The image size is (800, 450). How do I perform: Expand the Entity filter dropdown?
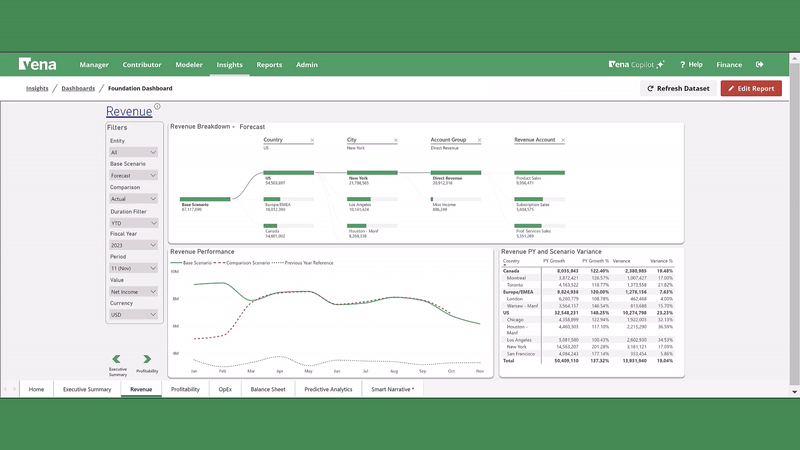[x=133, y=153]
